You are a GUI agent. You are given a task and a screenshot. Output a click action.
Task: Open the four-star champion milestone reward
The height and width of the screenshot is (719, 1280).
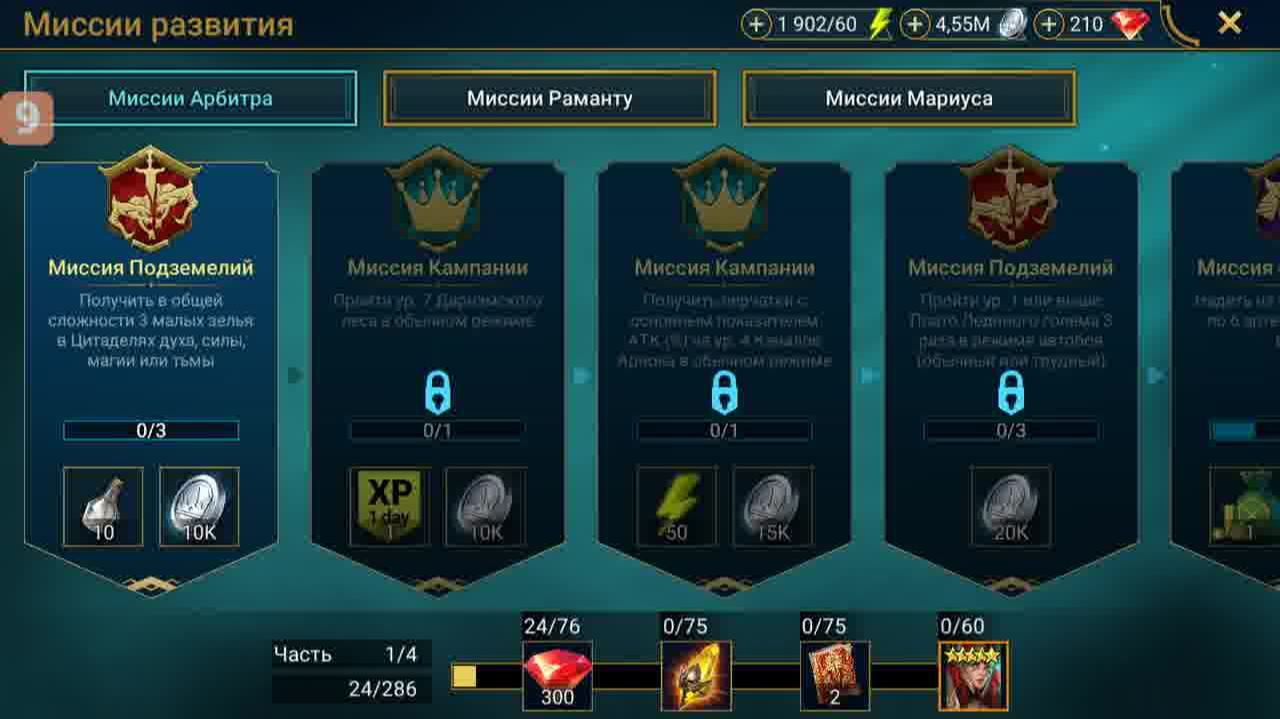973,676
